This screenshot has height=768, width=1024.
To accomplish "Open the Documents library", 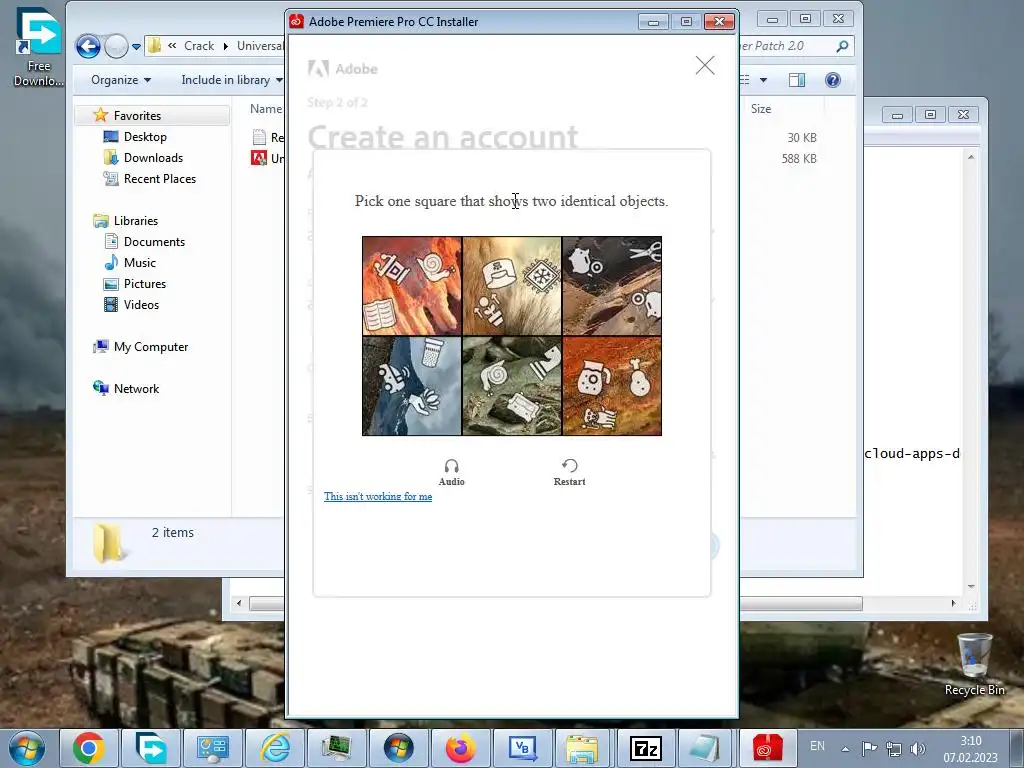I will tap(154, 242).
